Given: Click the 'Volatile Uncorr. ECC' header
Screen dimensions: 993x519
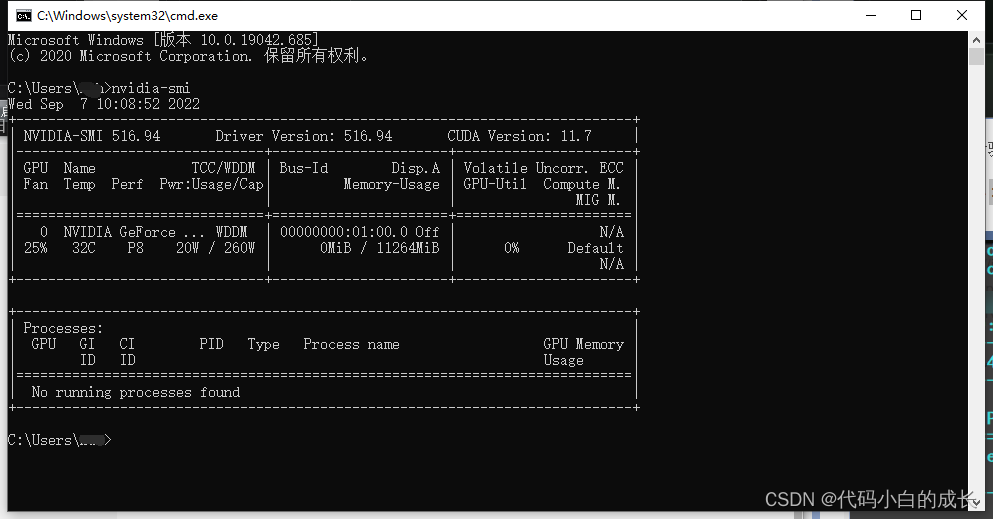Looking at the screenshot, I should [x=543, y=168].
